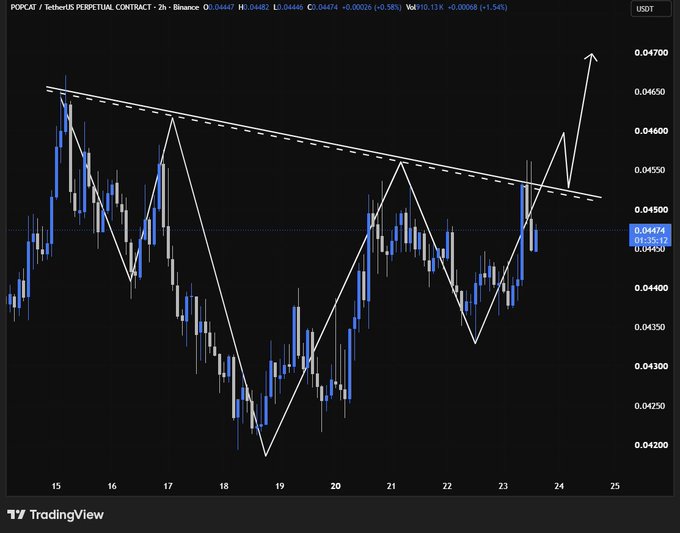The height and width of the screenshot is (533, 680).
Task: Click the TradingView logo
Action: pos(56,515)
